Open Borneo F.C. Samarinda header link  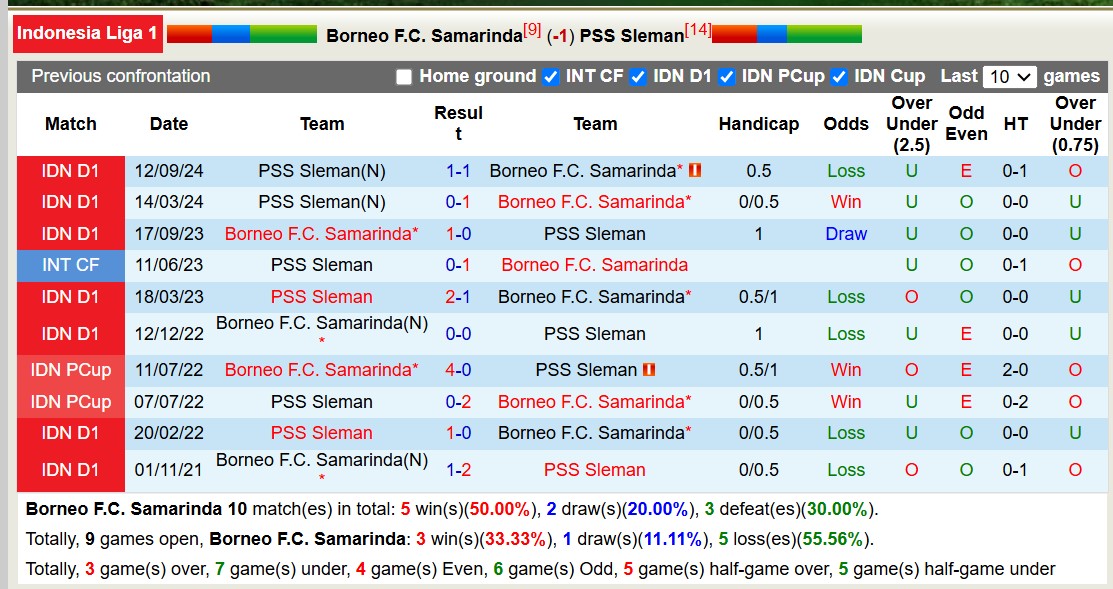tap(424, 35)
